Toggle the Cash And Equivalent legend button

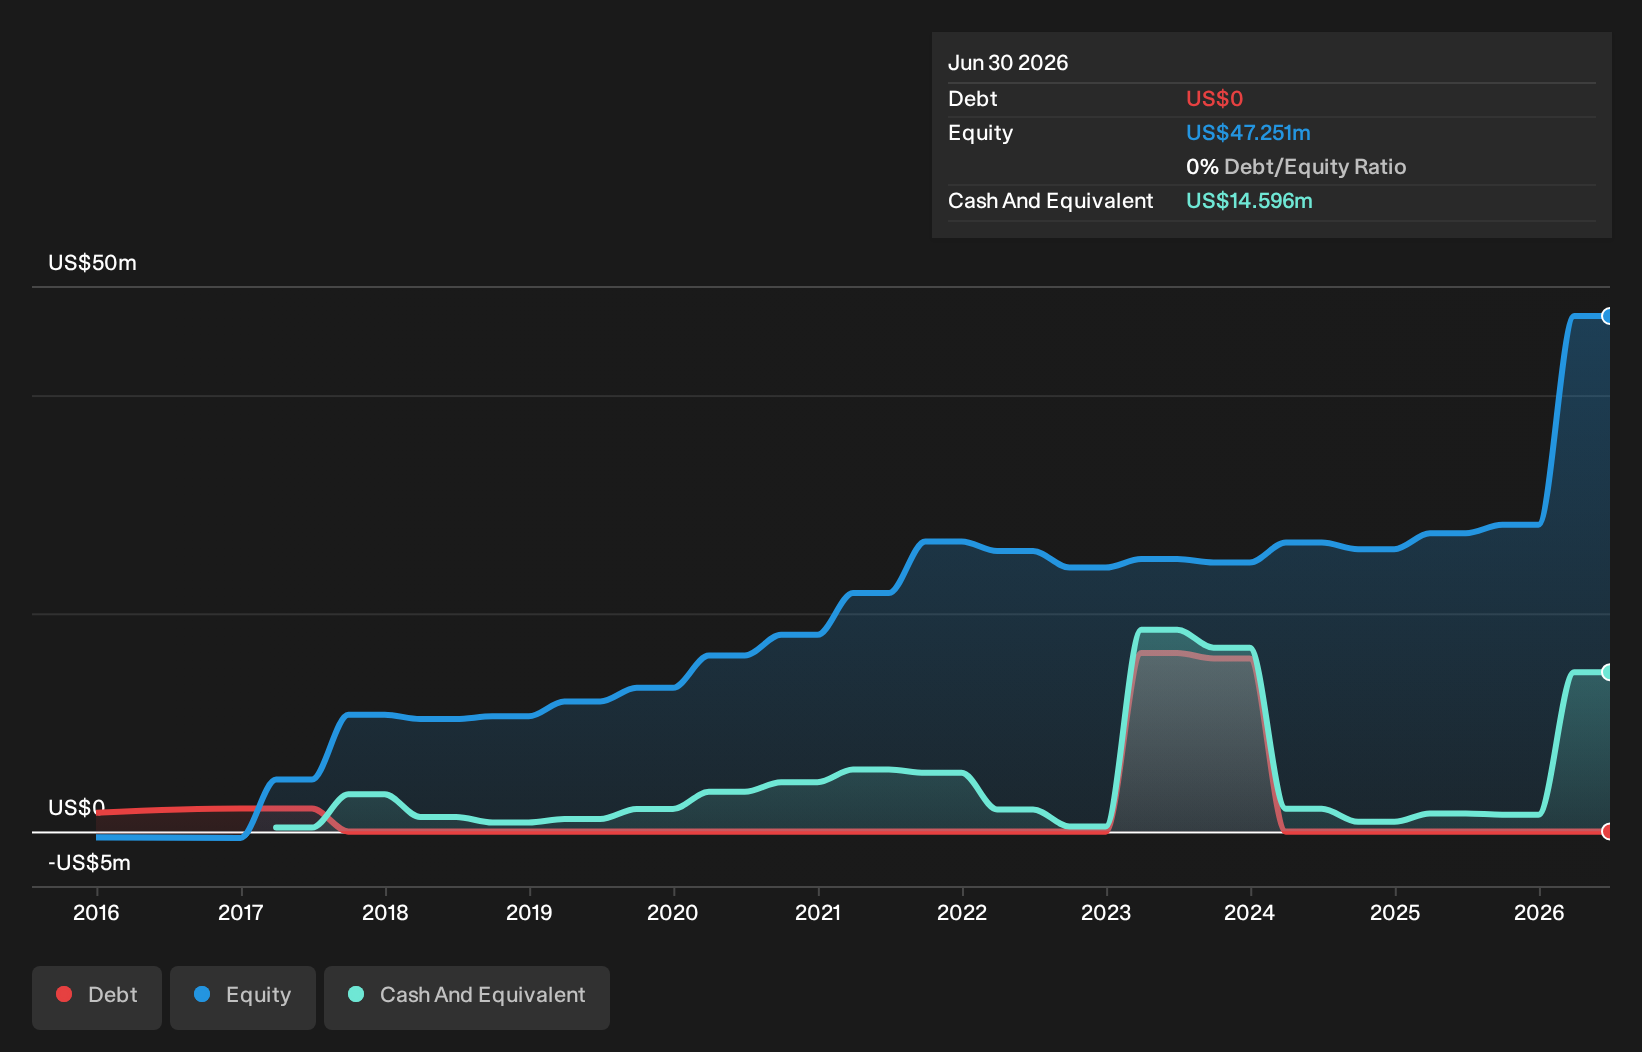click(x=467, y=997)
